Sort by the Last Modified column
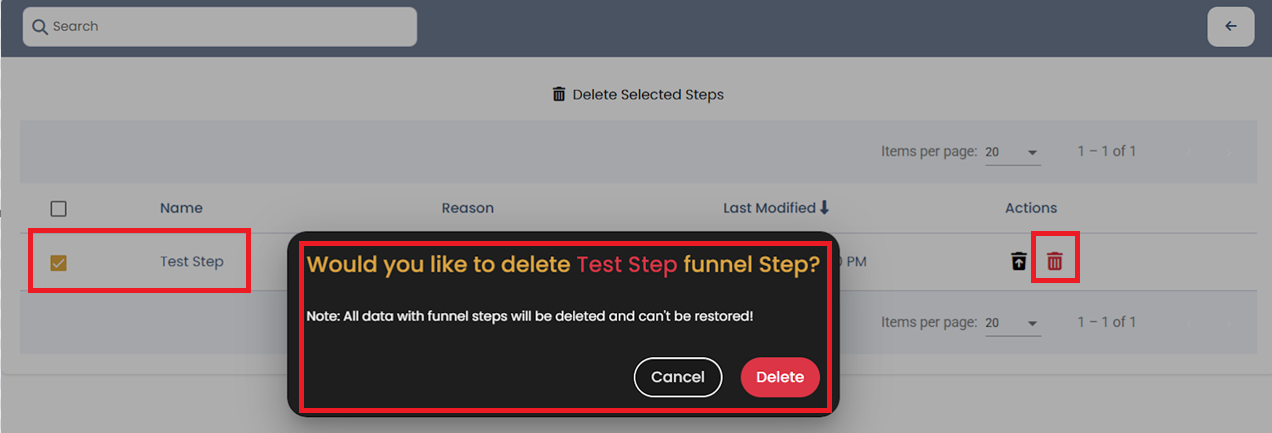This screenshot has width=1272, height=433. [769, 208]
